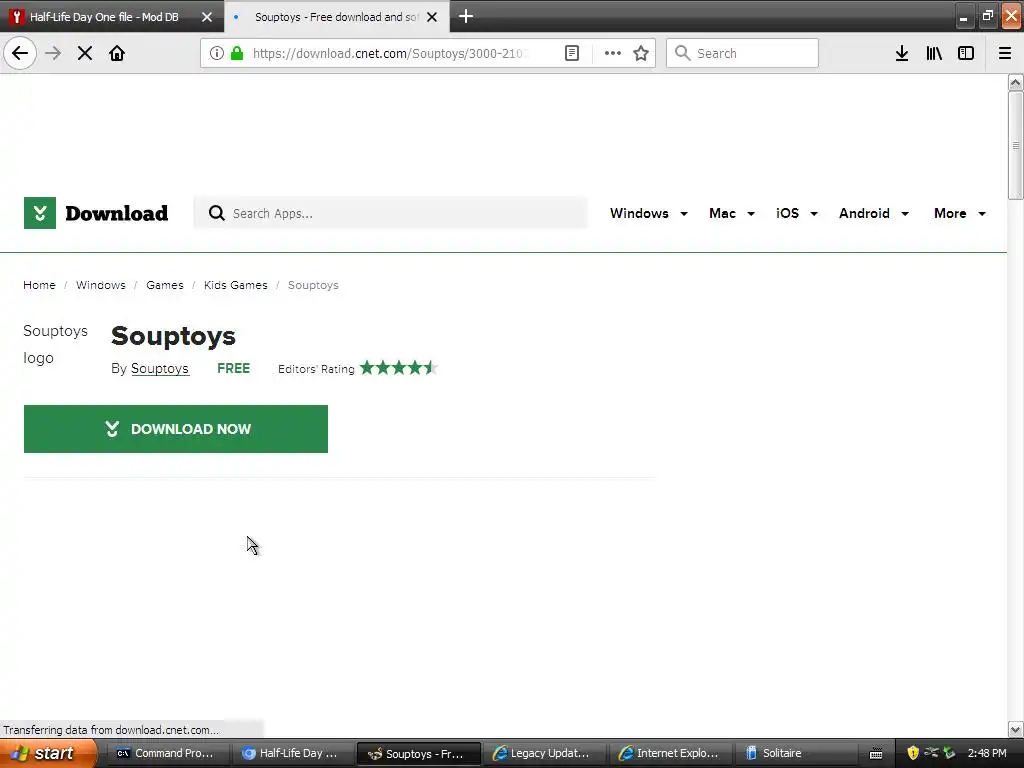
Task: Switch to Command Prompt in taskbar
Action: click(x=166, y=754)
